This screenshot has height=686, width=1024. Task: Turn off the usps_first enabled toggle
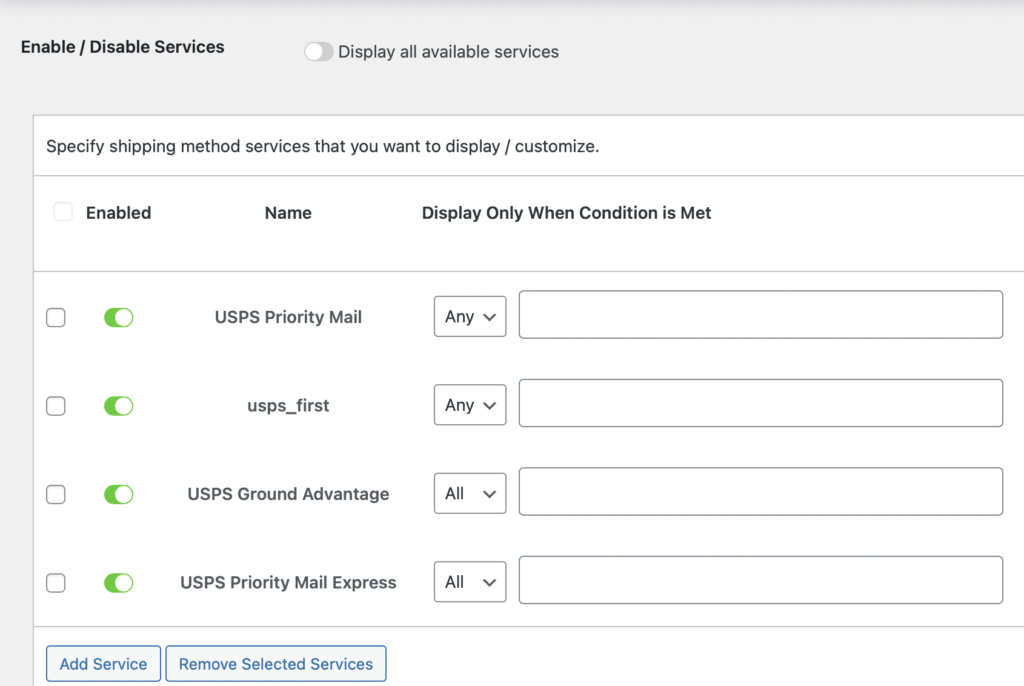coord(118,406)
